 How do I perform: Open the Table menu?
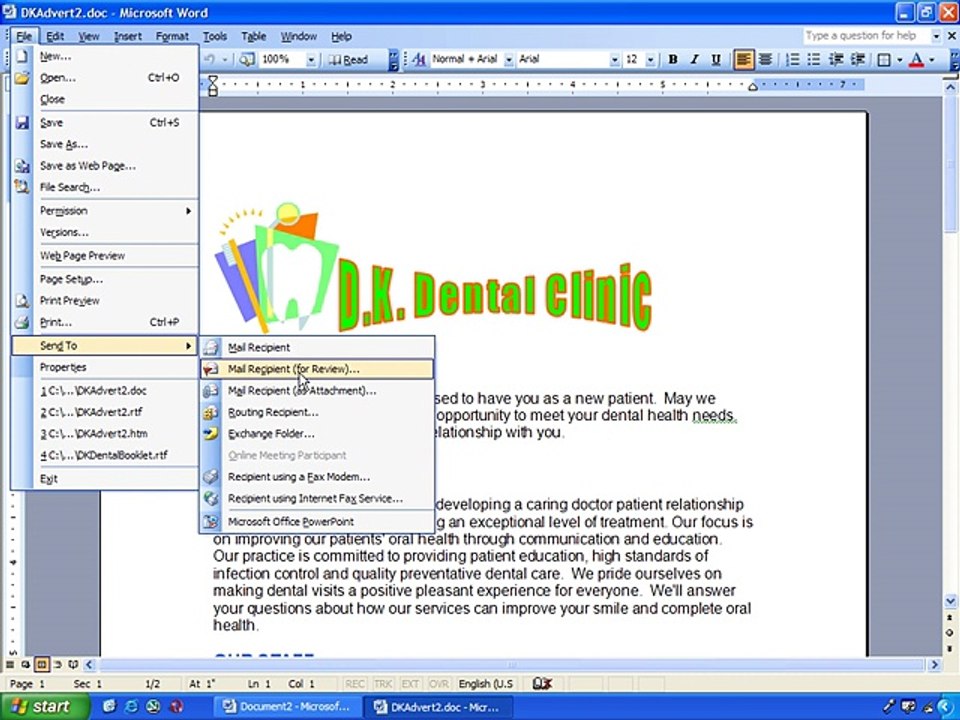point(253,36)
